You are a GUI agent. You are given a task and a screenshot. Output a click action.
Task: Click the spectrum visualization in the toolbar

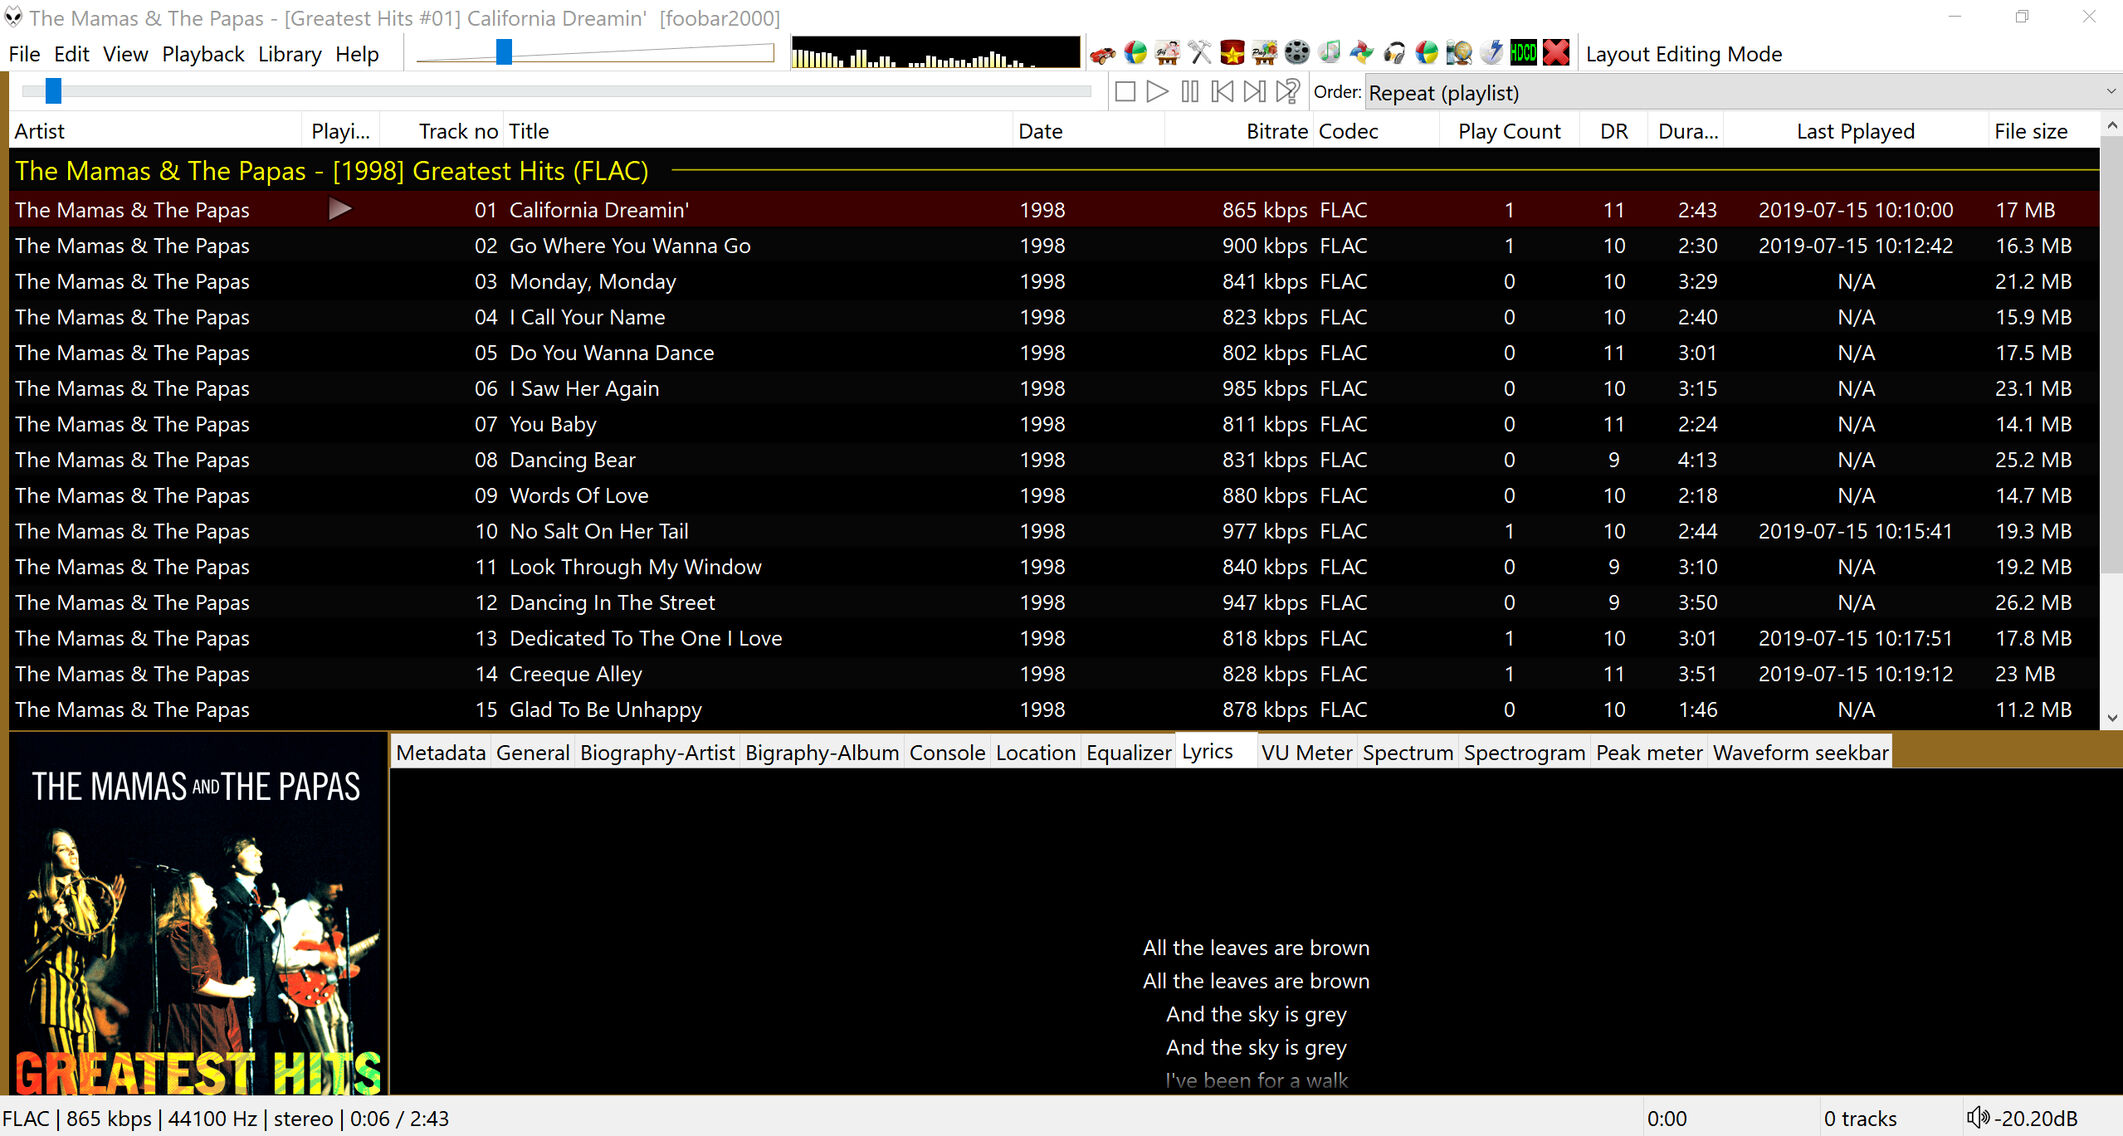point(935,52)
